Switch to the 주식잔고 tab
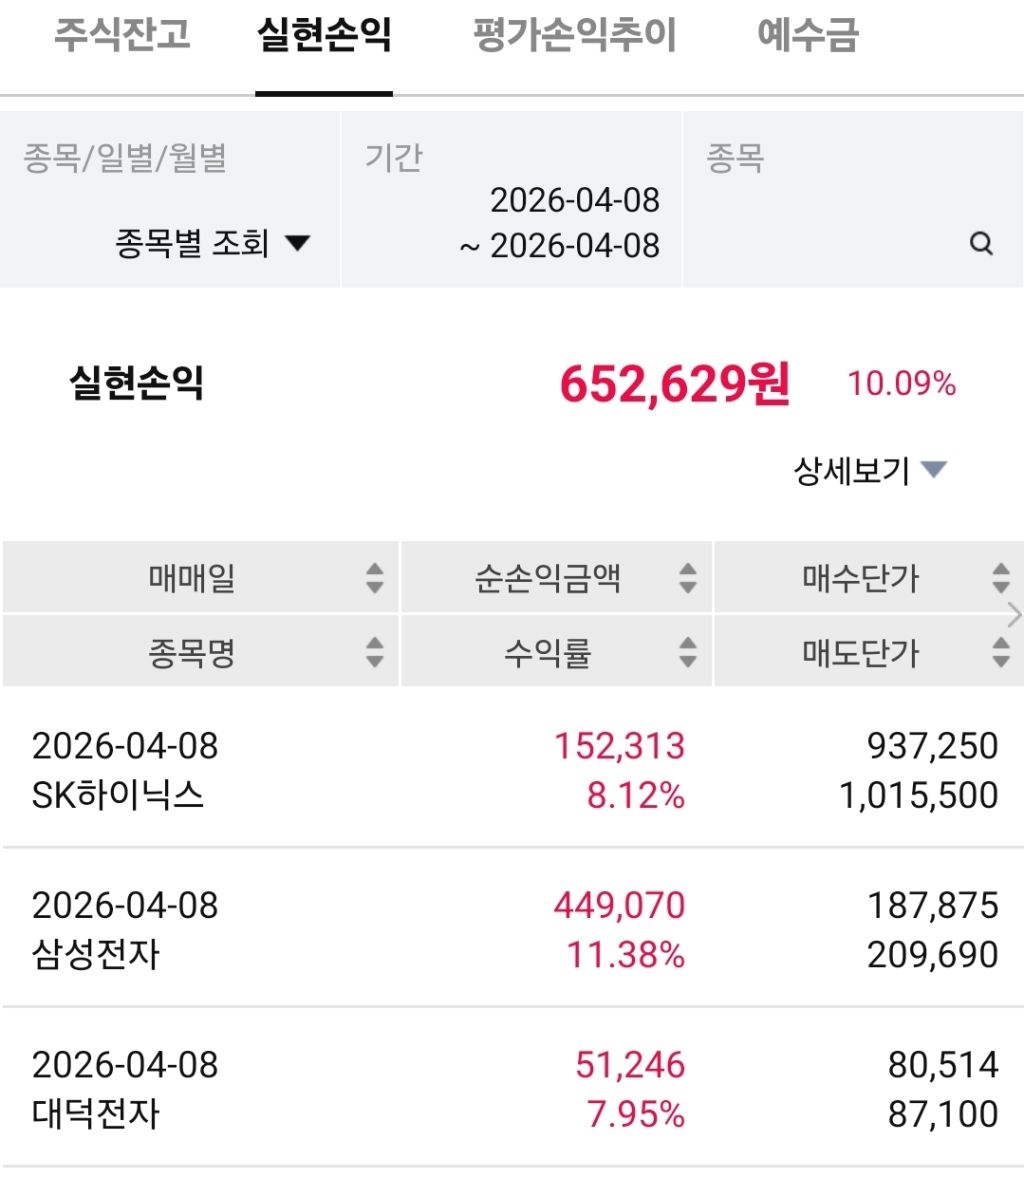 [122, 36]
